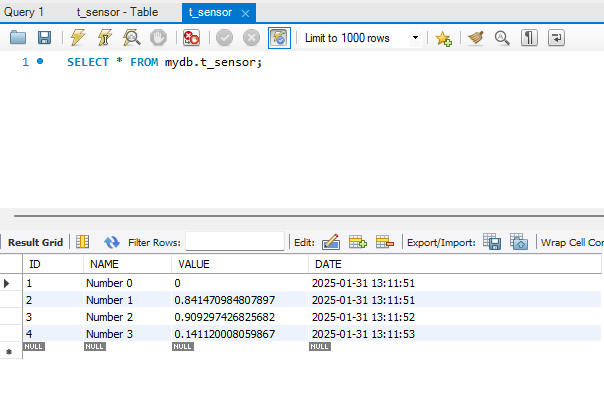The height and width of the screenshot is (419, 604).
Task: Export recordset to external file
Action: [492, 242]
